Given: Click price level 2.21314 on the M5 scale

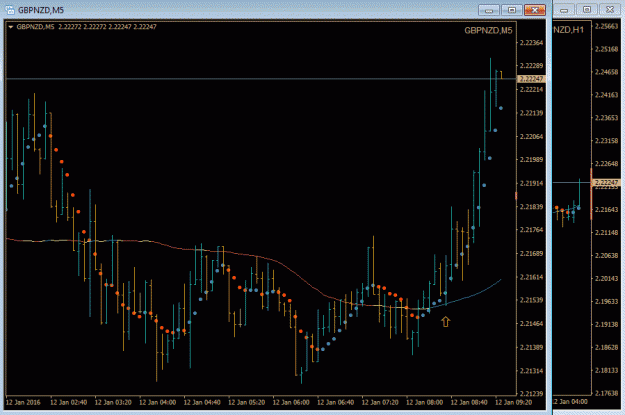Looking at the screenshot, I should click(x=531, y=371).
